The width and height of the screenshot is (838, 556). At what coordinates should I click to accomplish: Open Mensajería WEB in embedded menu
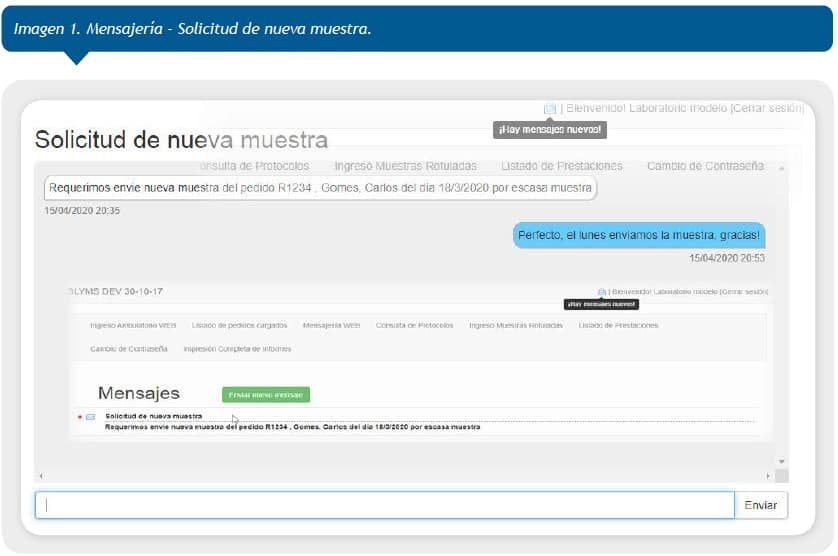point(331,325)
